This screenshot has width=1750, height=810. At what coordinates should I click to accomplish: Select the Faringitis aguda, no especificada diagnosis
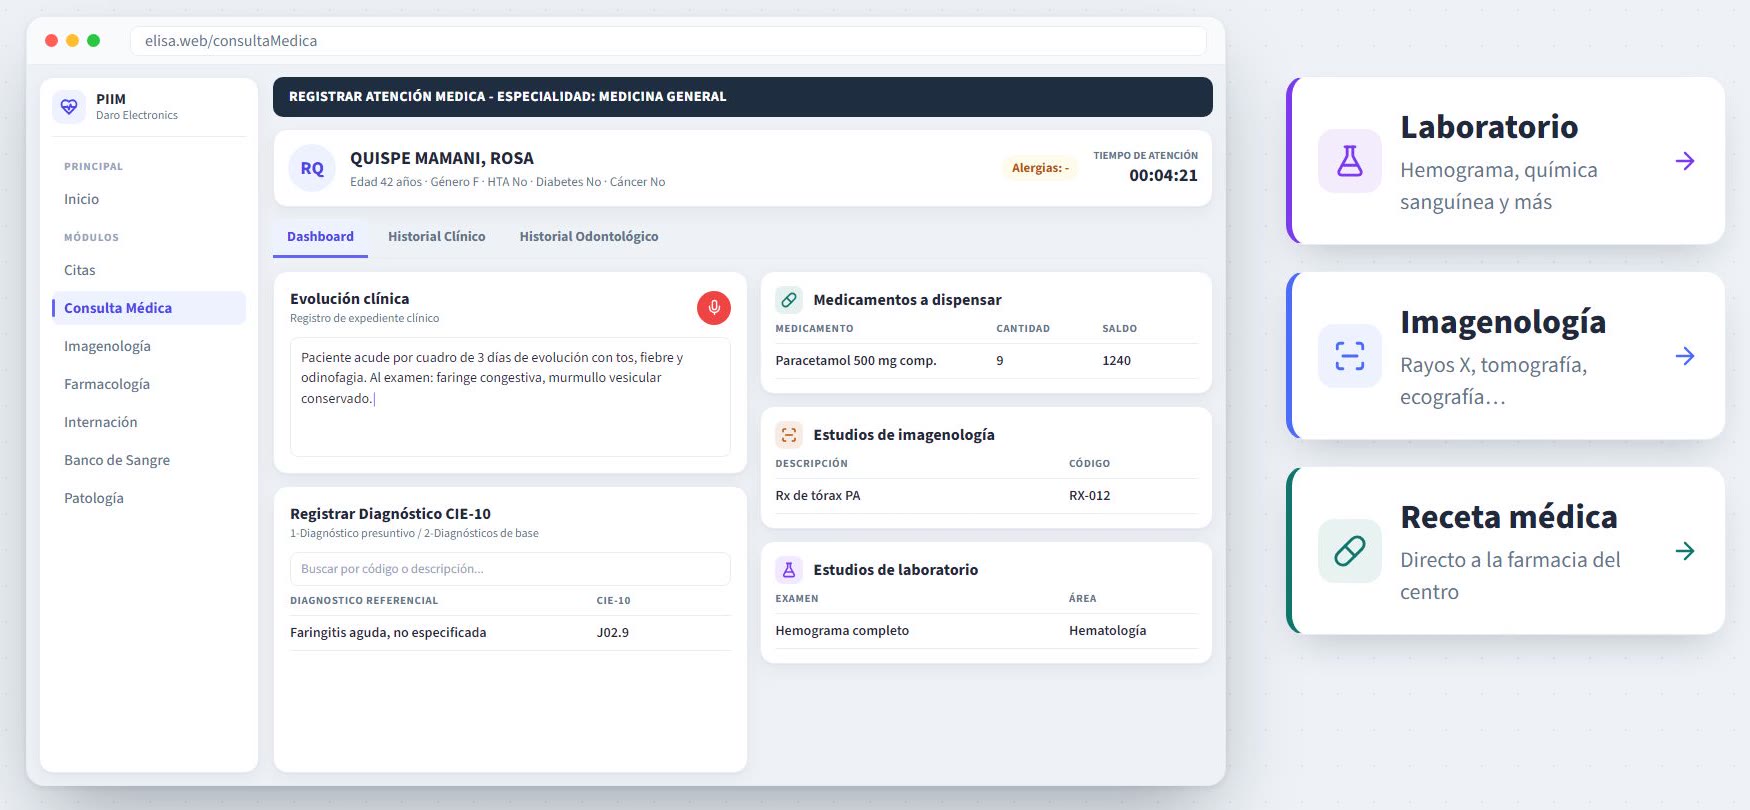click(x=388, y=633)
